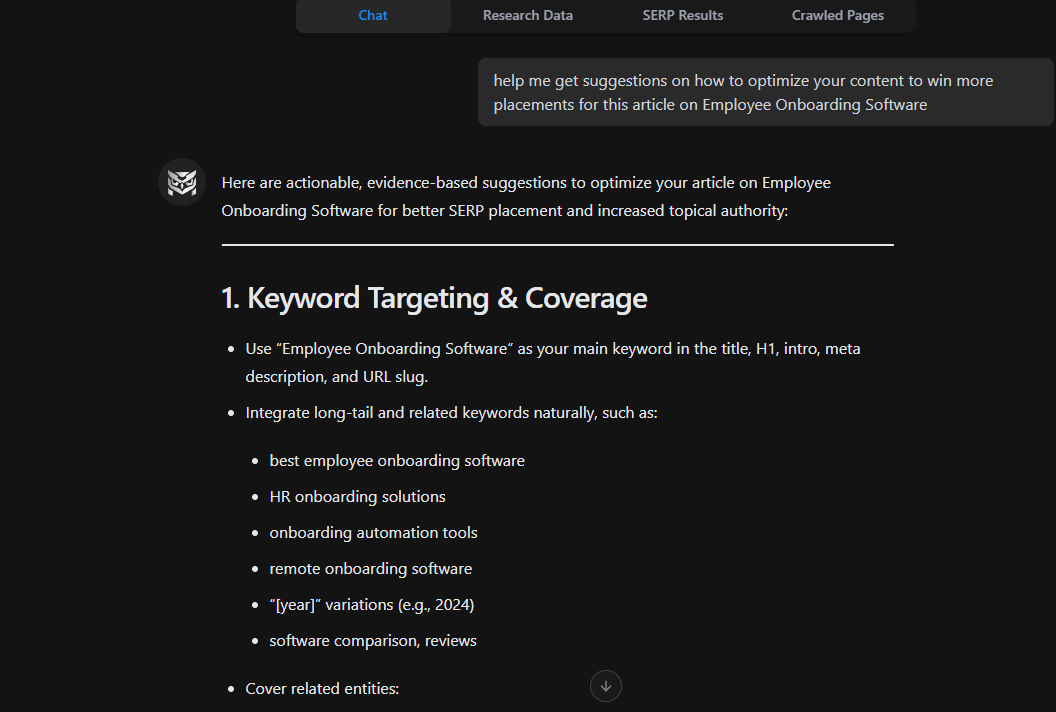Click the active Chat tab

pos(372,15)
